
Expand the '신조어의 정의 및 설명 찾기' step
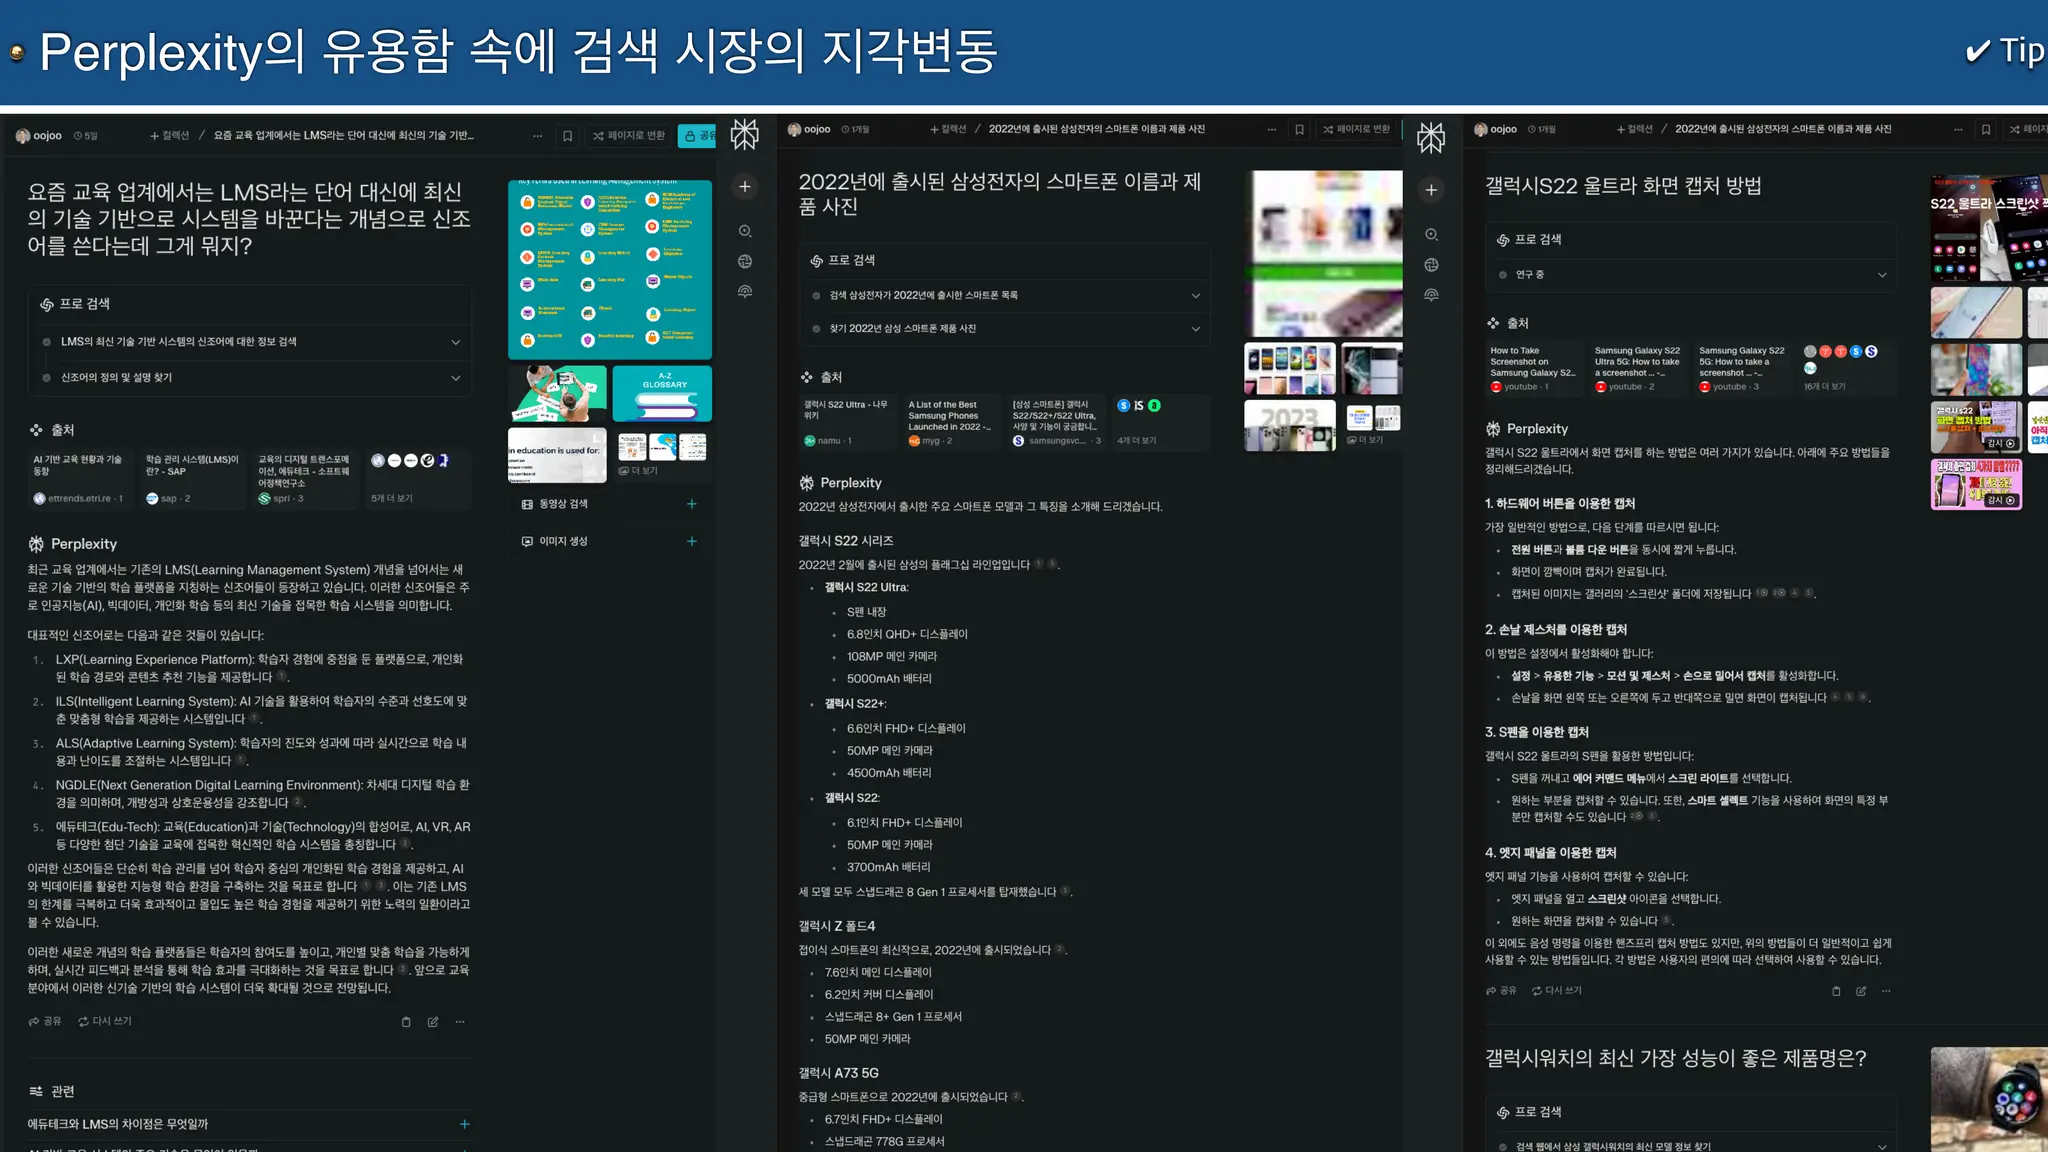(x=250, y=378)
